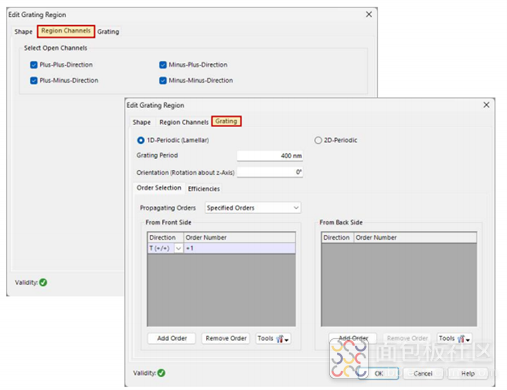Screen dimensions: 507x390
Task: Choose 1D-Periodic (Lamellar) radio button
Action: (141, 140)
